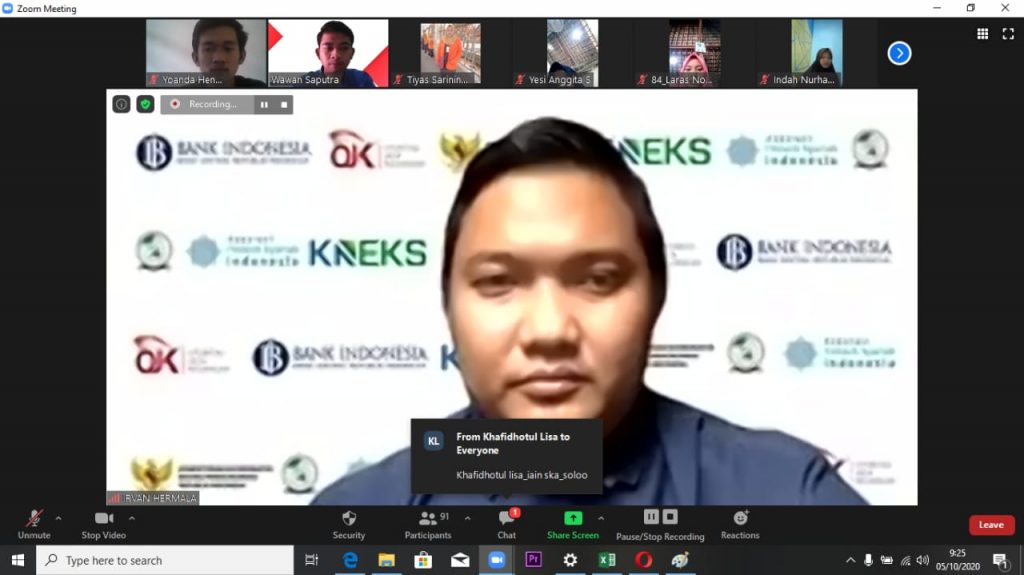
Task: Show next participants with blue arrow
Action: 899,53
